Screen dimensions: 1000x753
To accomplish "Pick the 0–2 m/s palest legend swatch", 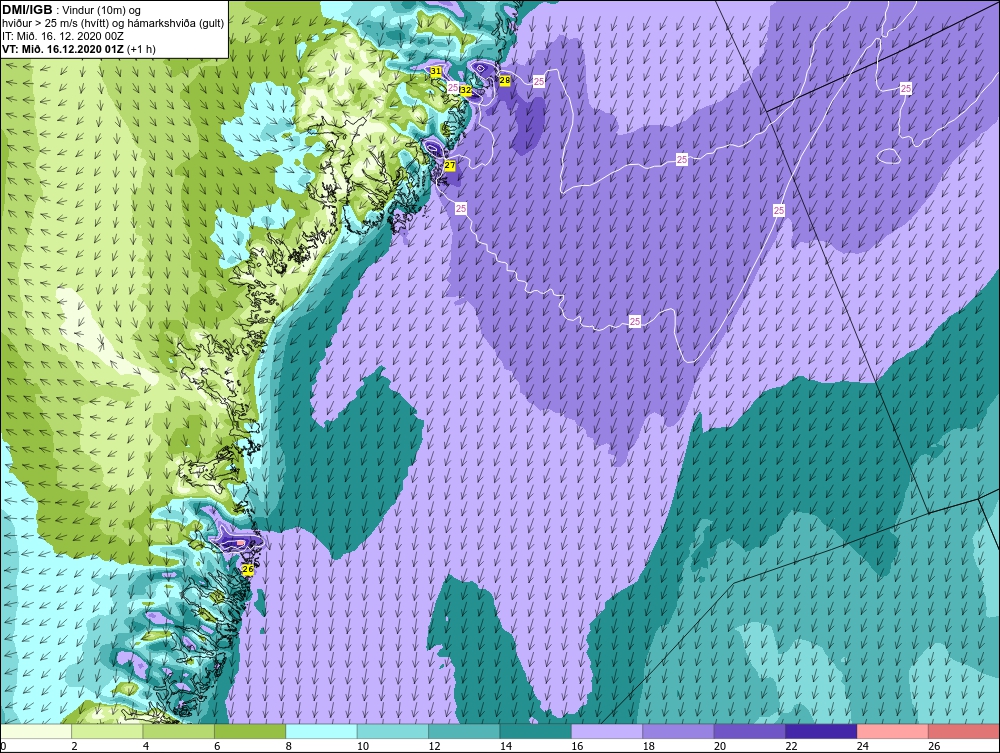I will (x=36, y=731).
